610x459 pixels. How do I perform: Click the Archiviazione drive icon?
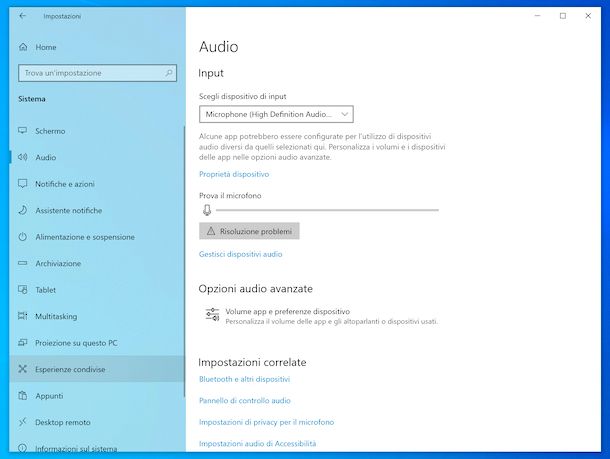click(x=23, y=263)
